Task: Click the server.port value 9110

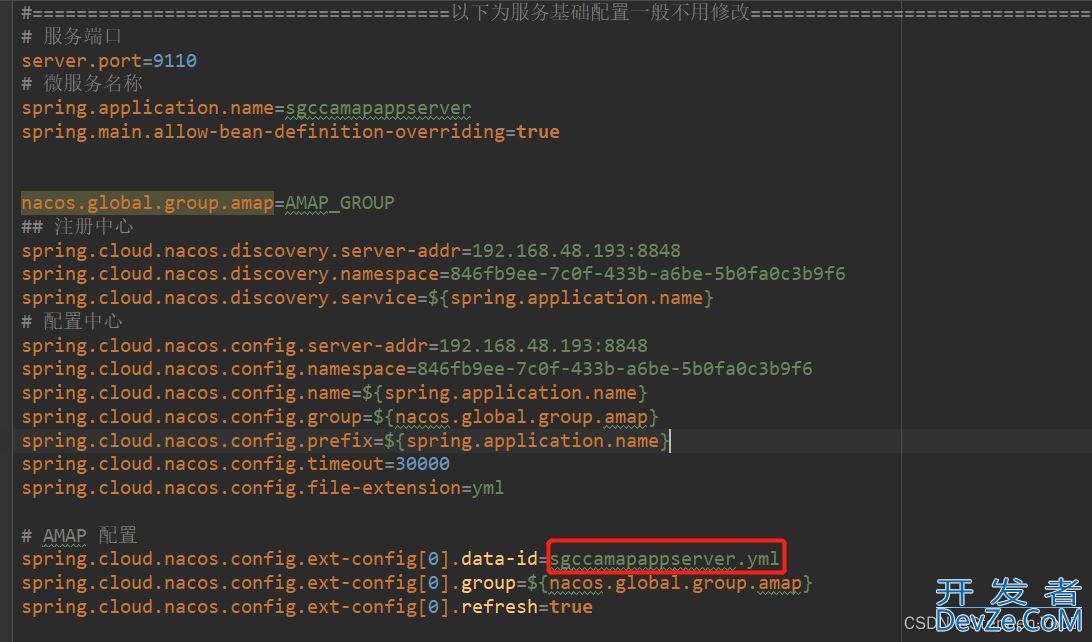Action: coord(175,61)
